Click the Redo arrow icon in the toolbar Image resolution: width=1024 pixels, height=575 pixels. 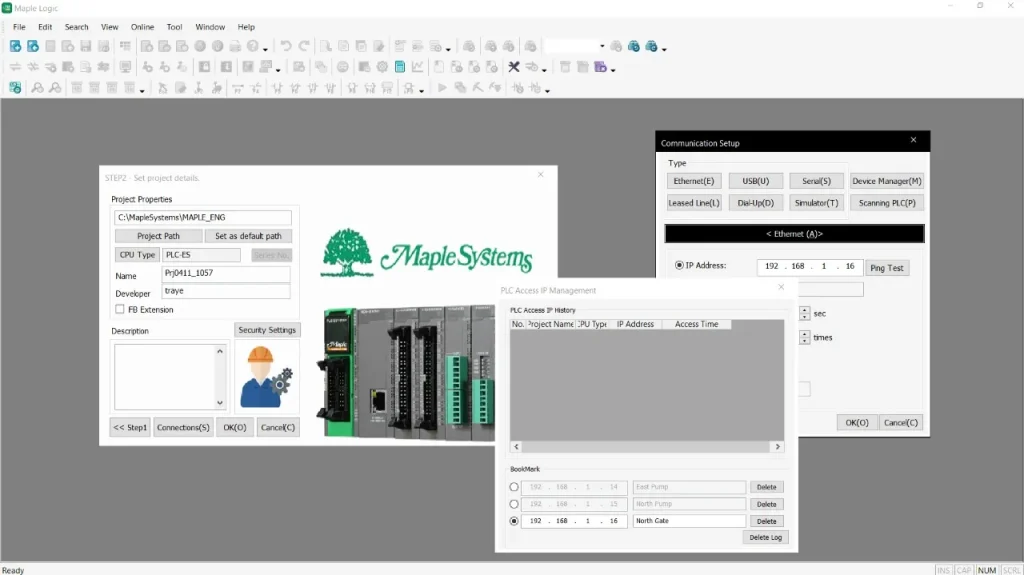click(x=304, y=46)
